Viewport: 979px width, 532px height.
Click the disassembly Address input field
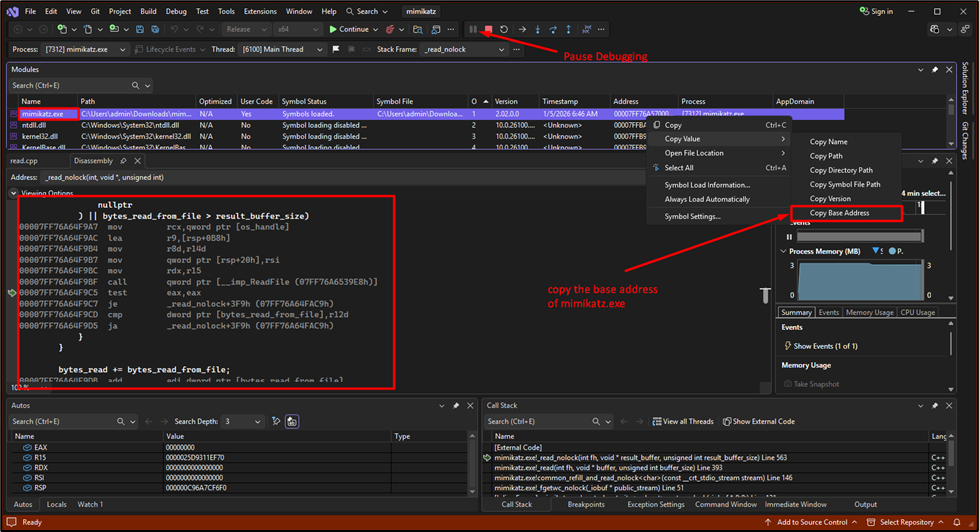[343, 177]
